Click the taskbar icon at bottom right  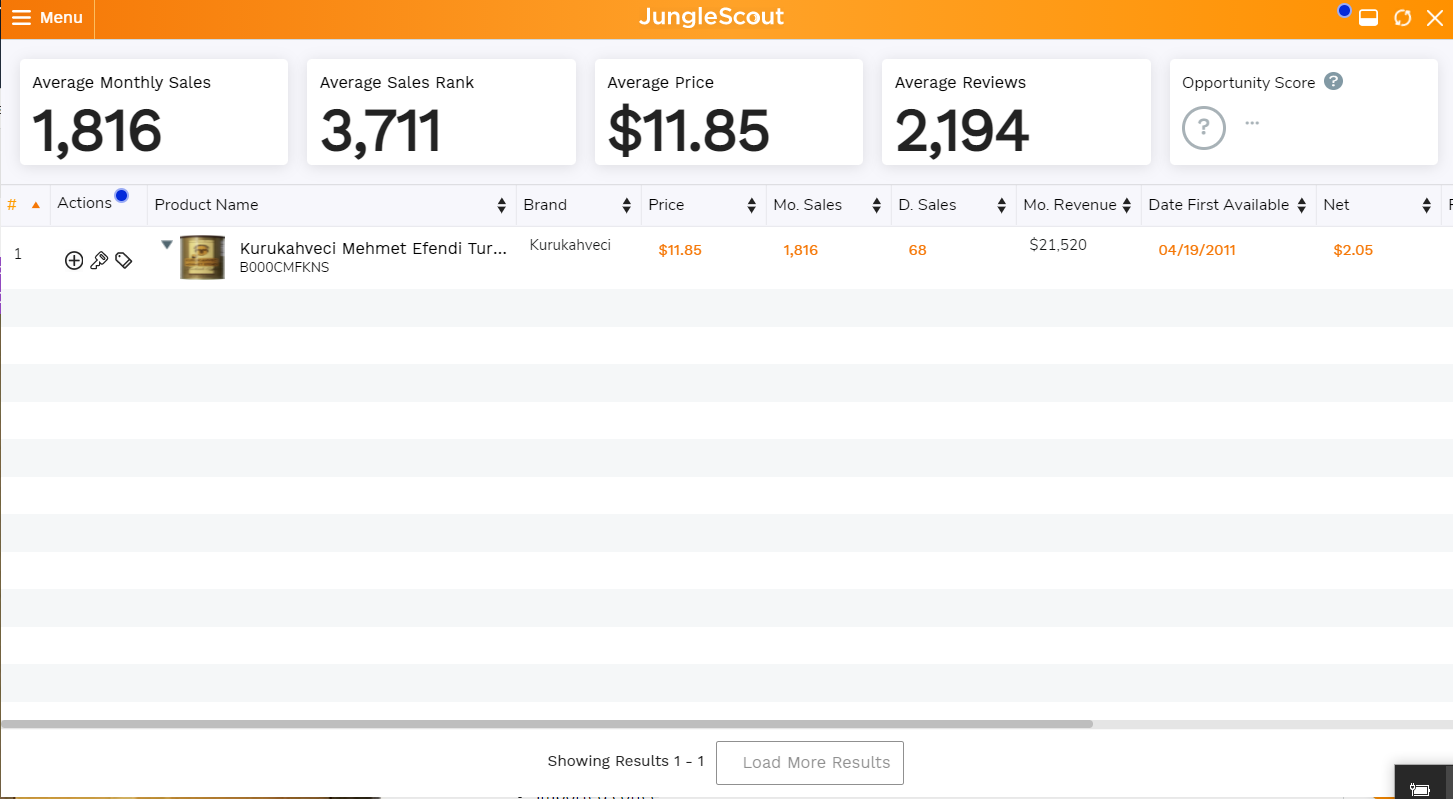pyautogui.click(x=1419, y=789)
